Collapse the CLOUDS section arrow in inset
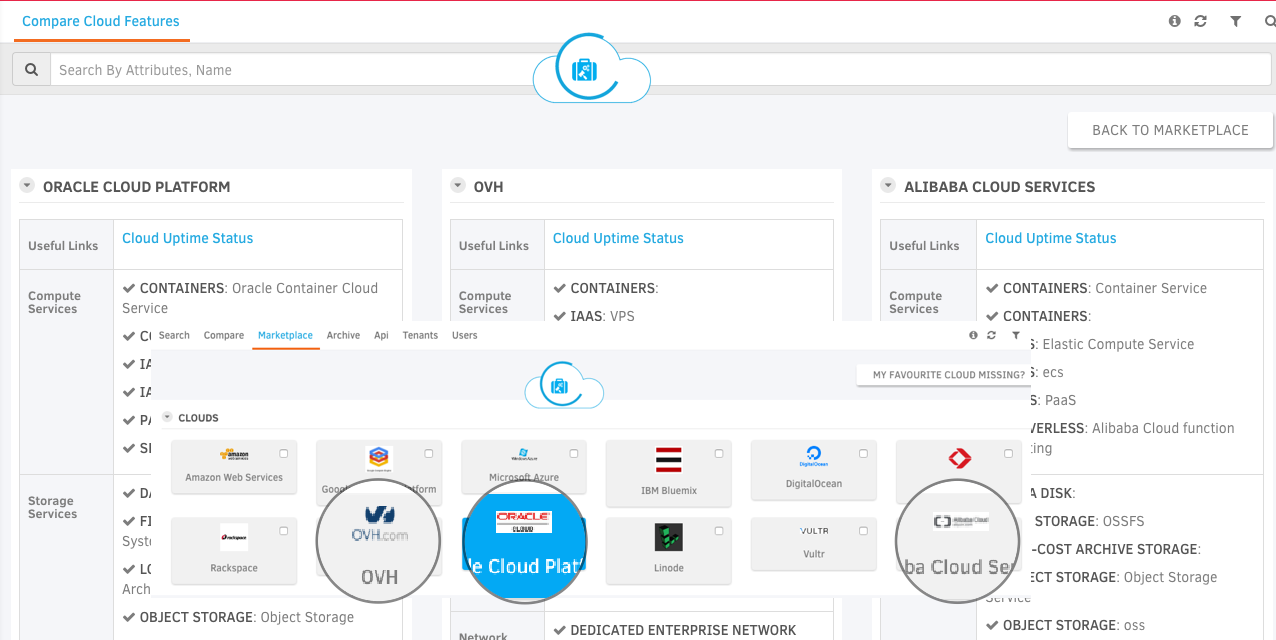Image resolution: width=1276 pixels, height=640 pixels. (167, 418)
